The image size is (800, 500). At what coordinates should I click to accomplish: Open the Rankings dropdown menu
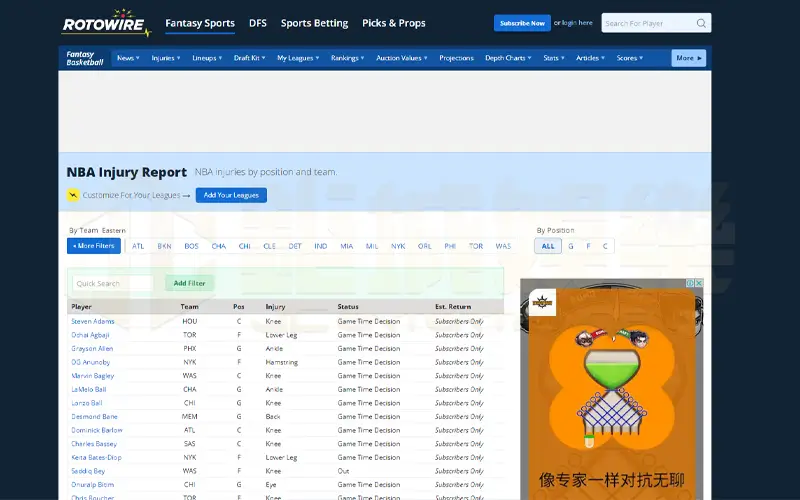[347, 58]
